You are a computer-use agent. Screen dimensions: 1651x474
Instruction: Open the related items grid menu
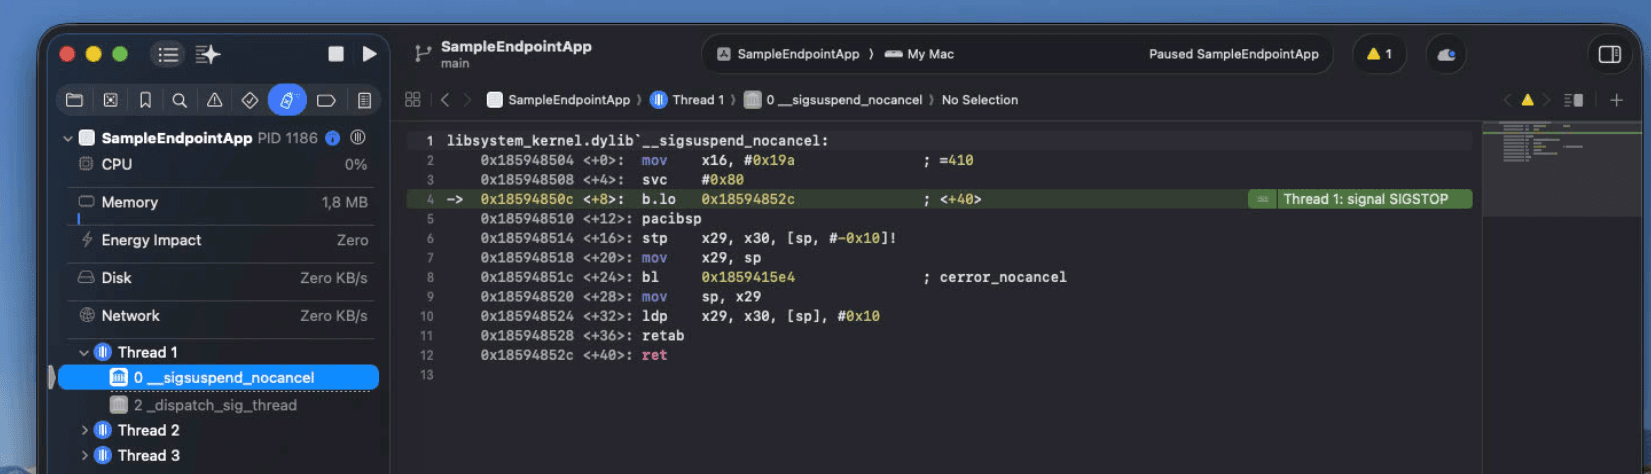point(413,100)
